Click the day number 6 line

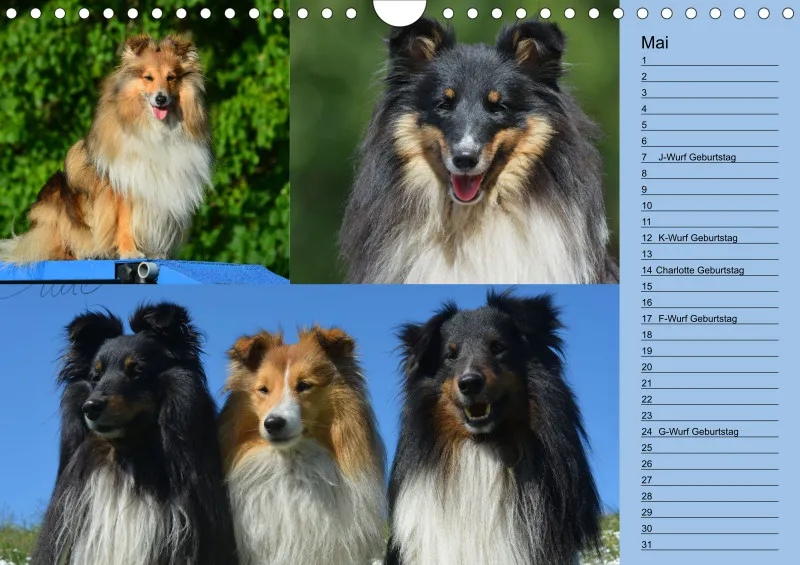tap(709, 141)
